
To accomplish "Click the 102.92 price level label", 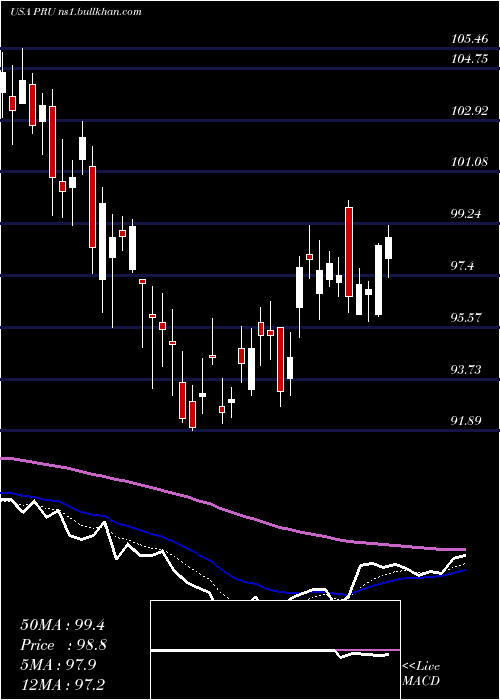I will coord(469,110).
